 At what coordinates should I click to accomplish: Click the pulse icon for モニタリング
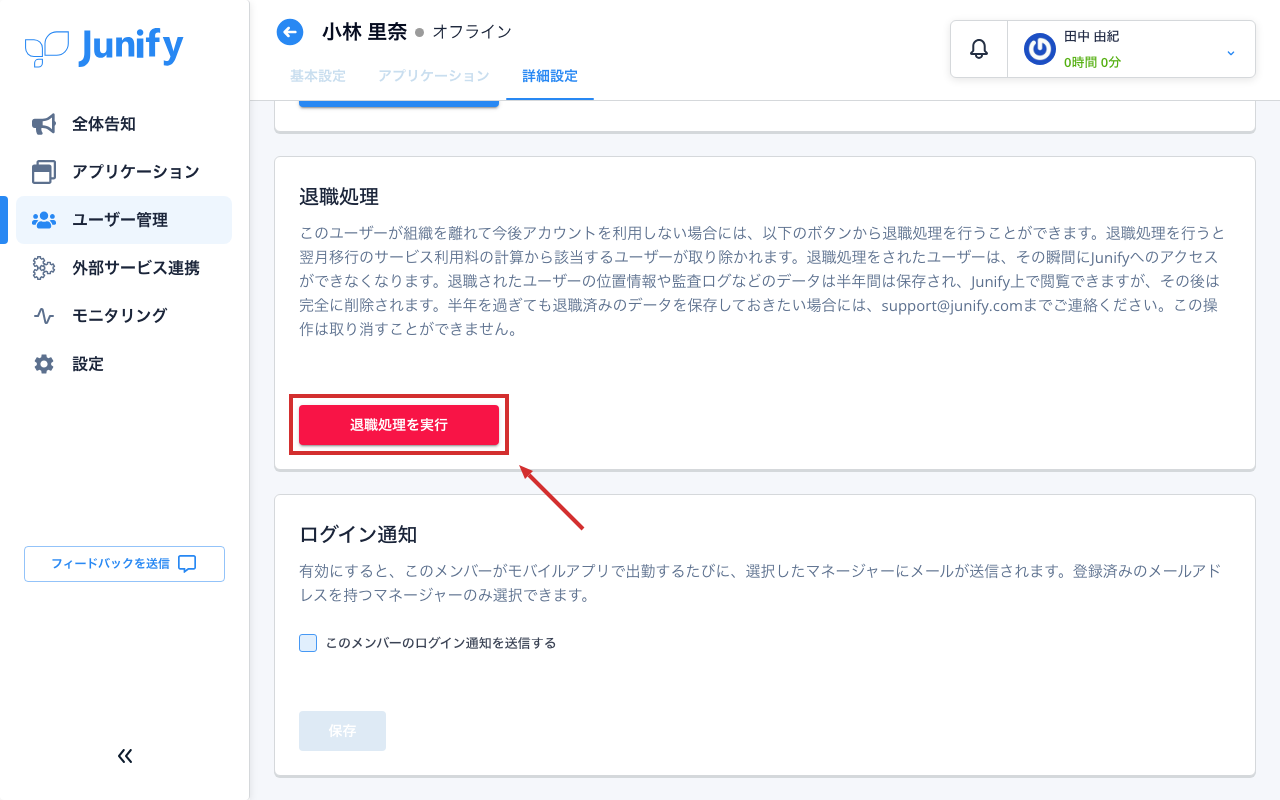point(44,316)
